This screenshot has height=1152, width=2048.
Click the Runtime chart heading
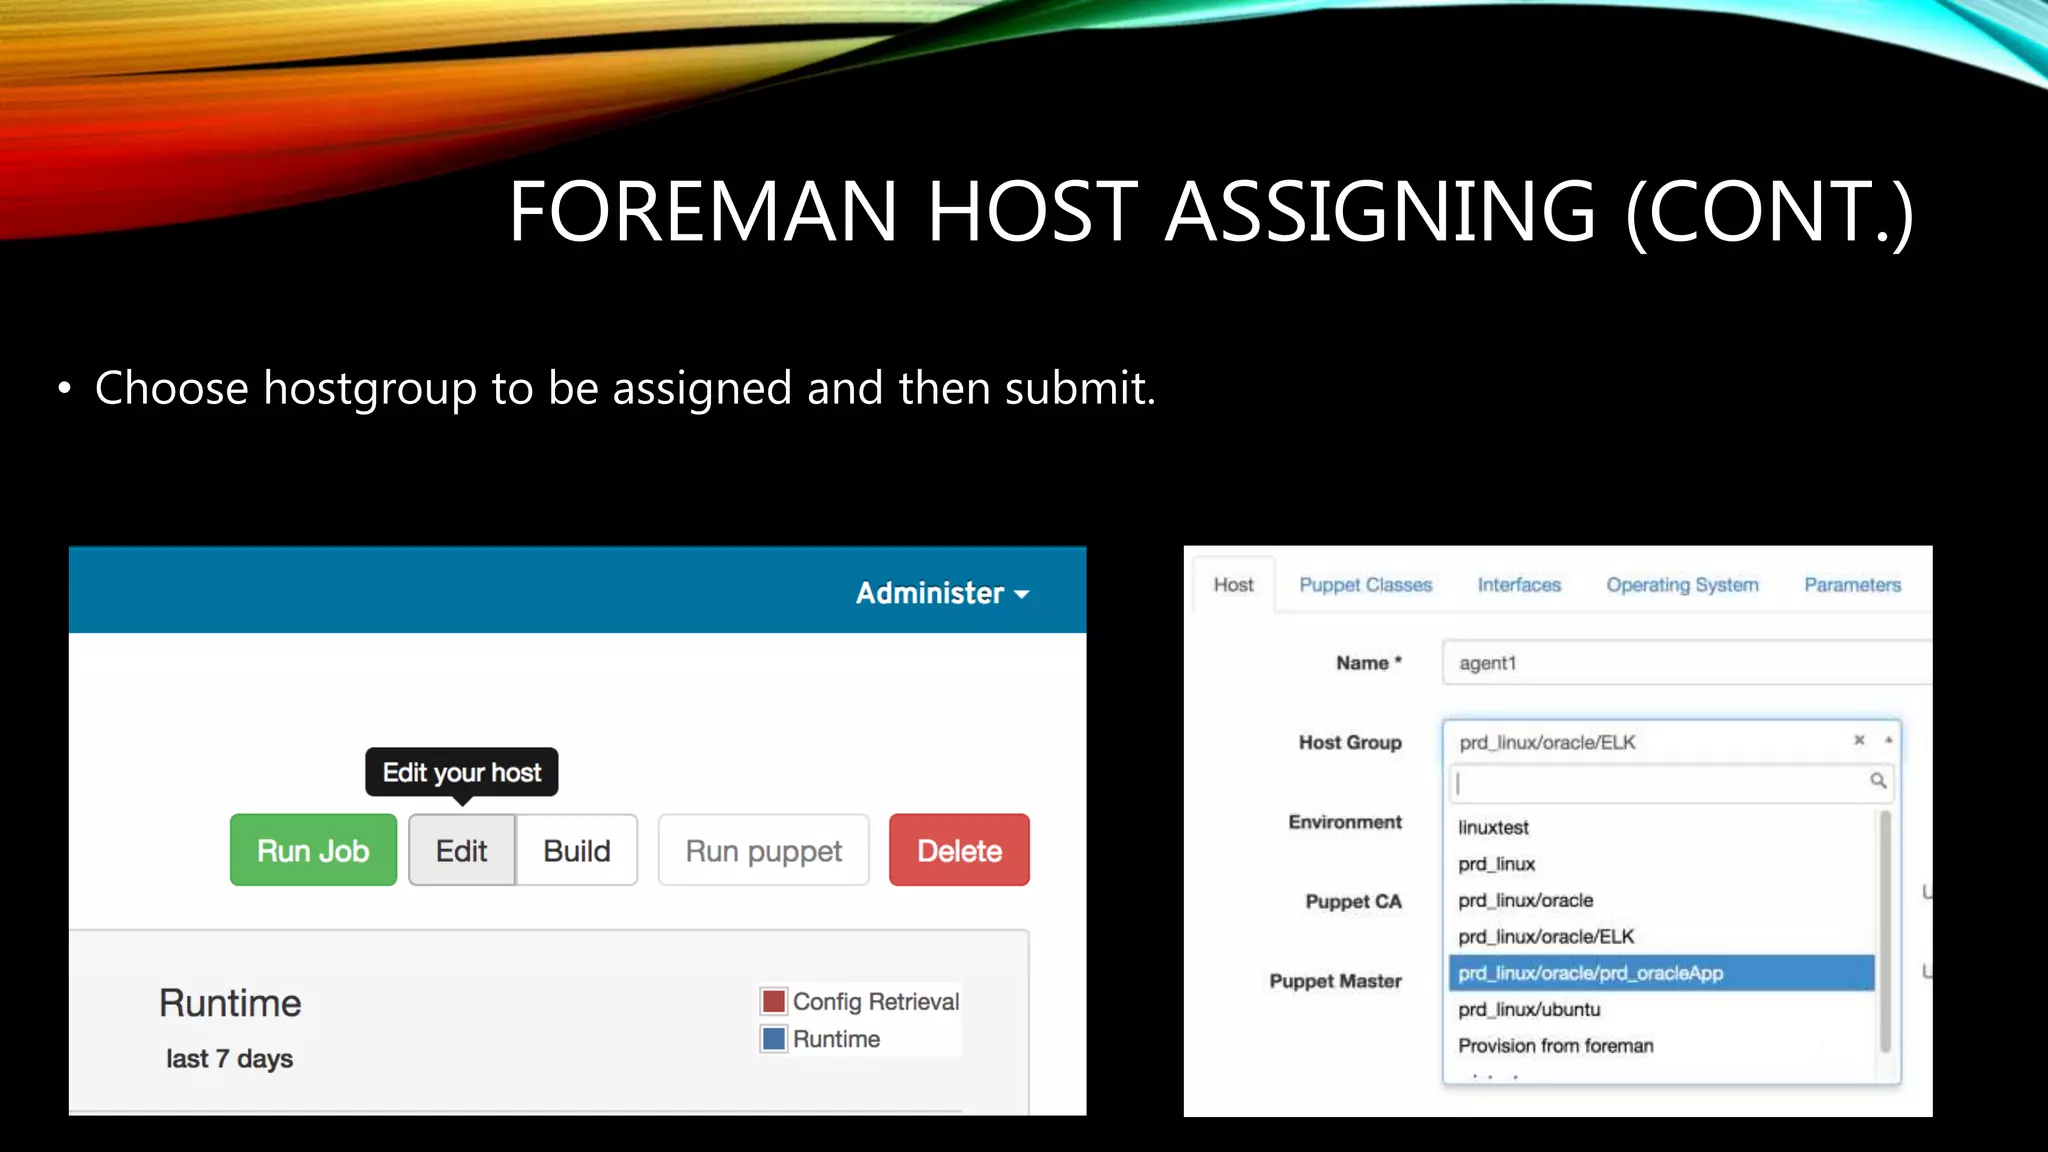click(x=230, y=1003)
